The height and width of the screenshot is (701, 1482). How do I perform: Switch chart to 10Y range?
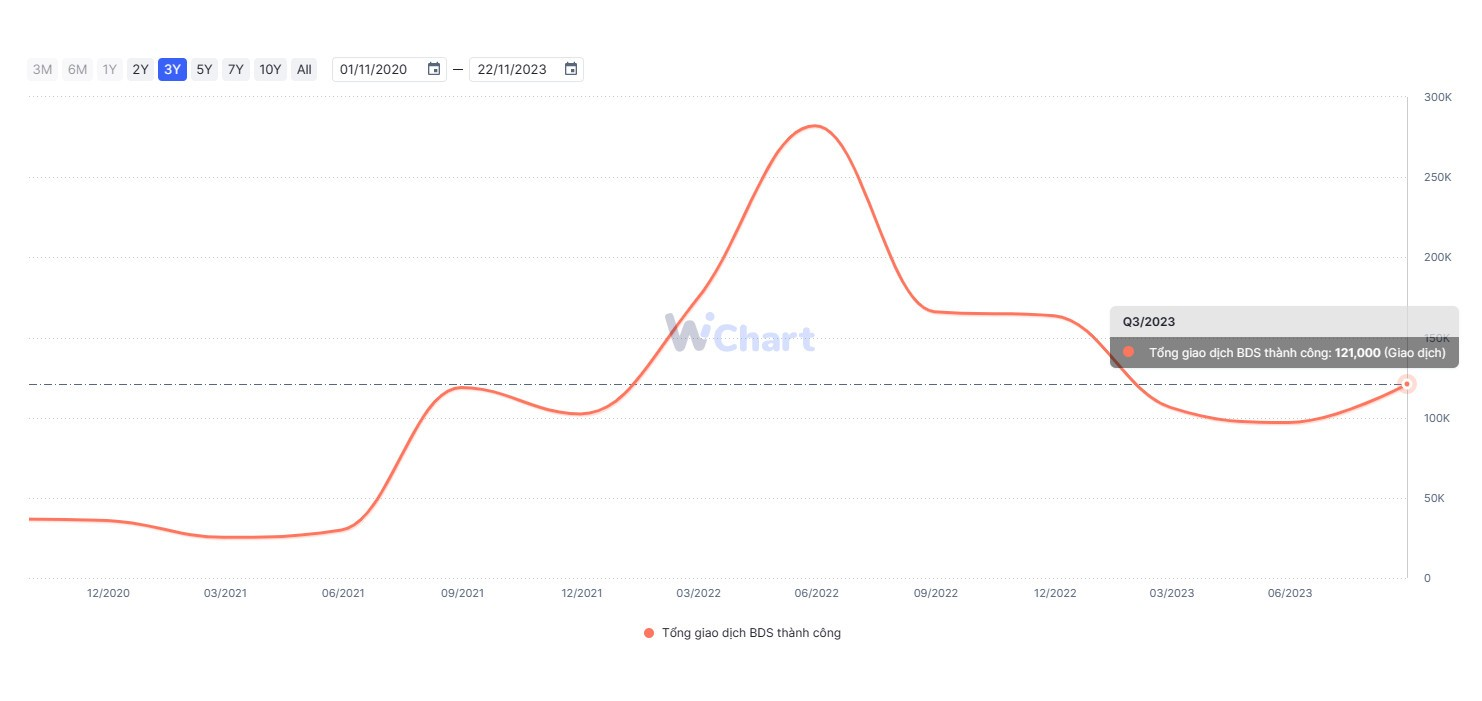(270, 69)
